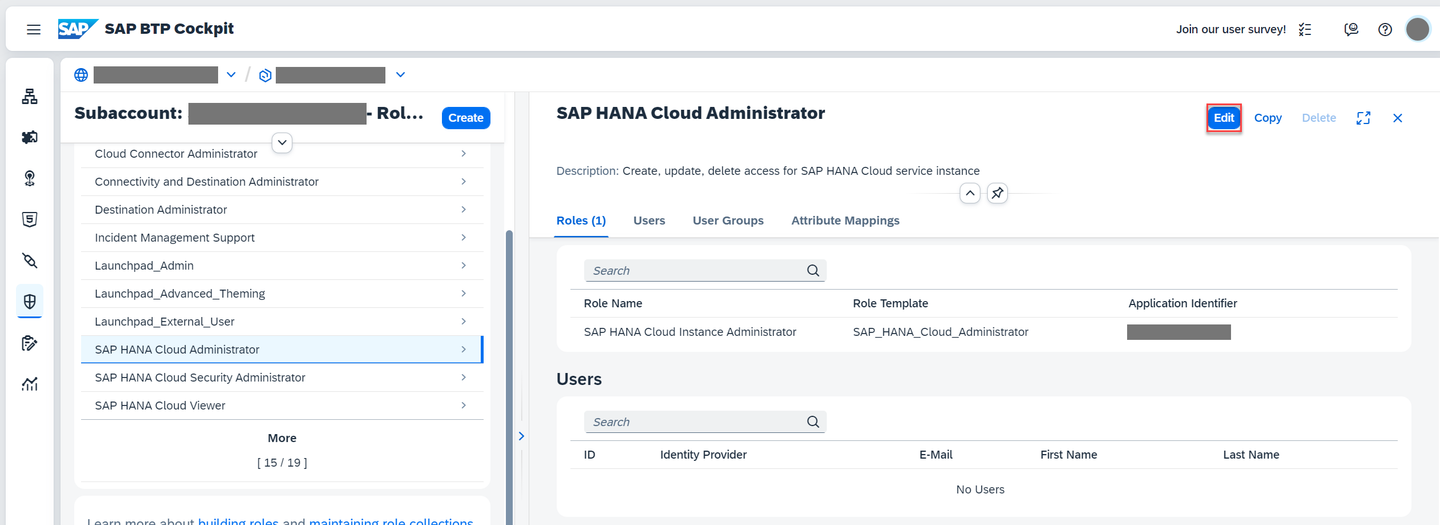This screenshot has height=525, width=1440.
Task: Switch to the User Groups tab
Action: (x=728, y=221)
